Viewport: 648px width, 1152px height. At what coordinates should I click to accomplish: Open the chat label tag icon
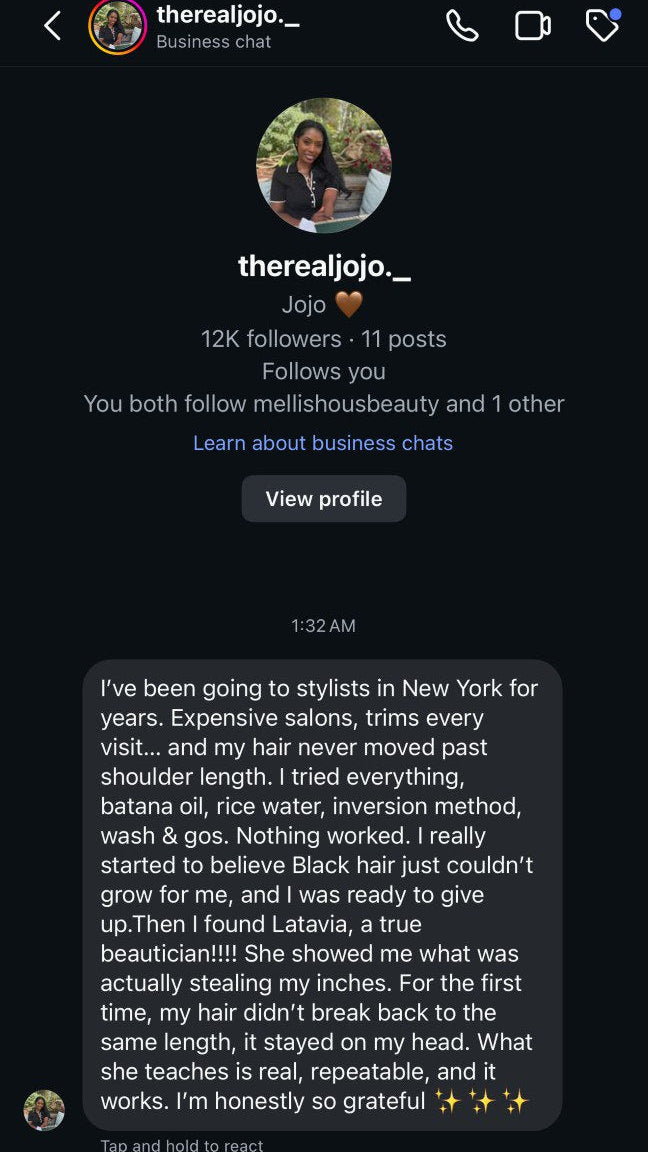click(x=602, y=26)
